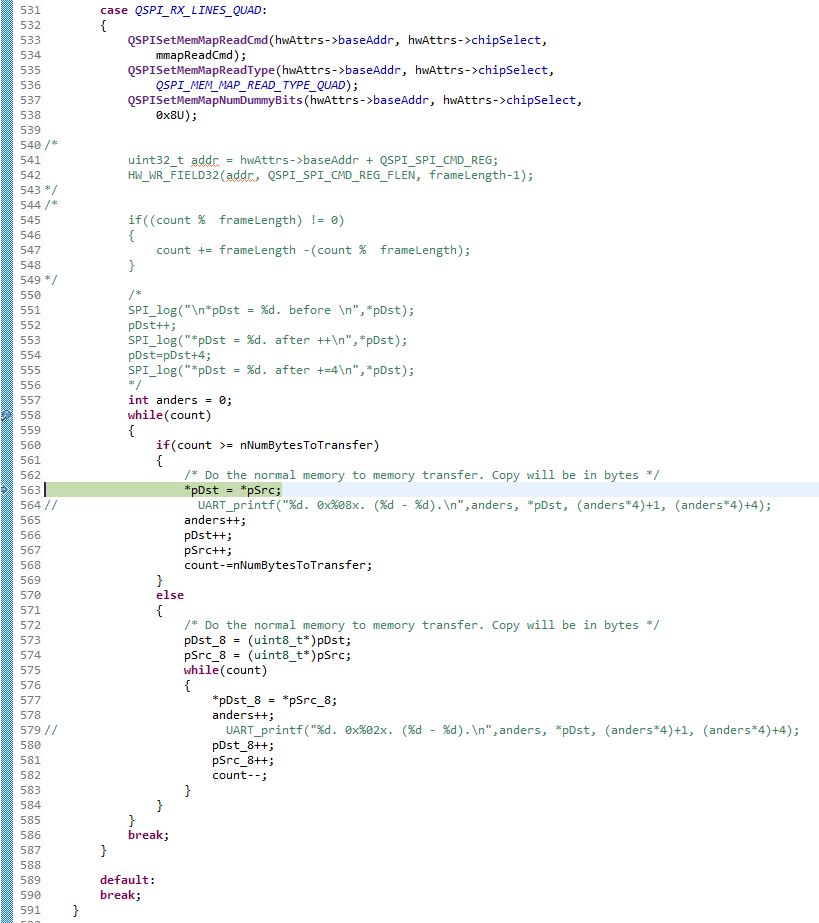This screenshot has width=819, height=923.
Task: Click 'while(count)' on line 558
Action: pyautogui.click(x=170, y=415)
